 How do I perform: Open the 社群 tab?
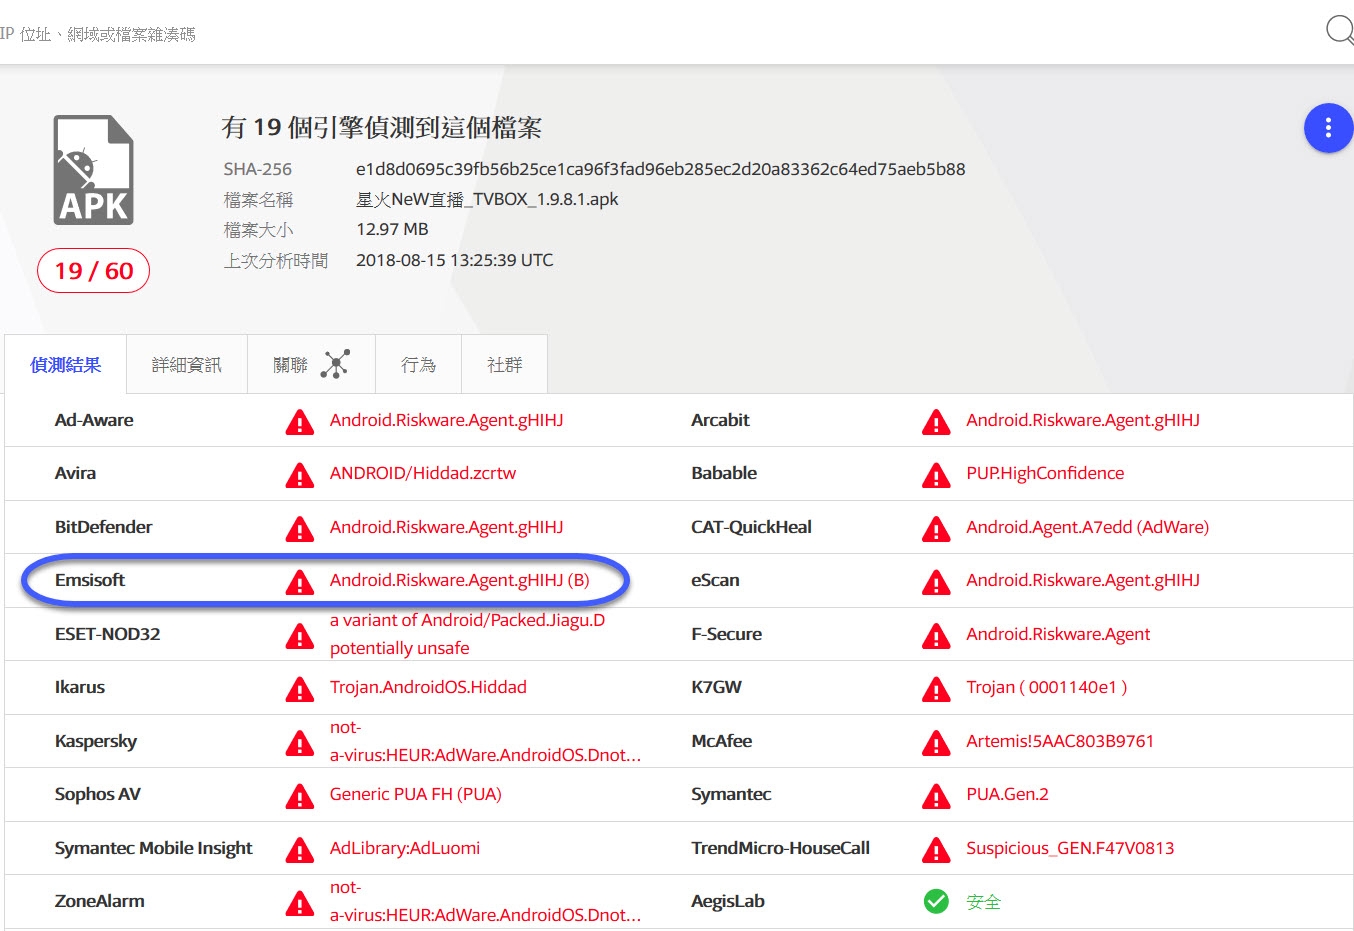[x=504, y=365]
